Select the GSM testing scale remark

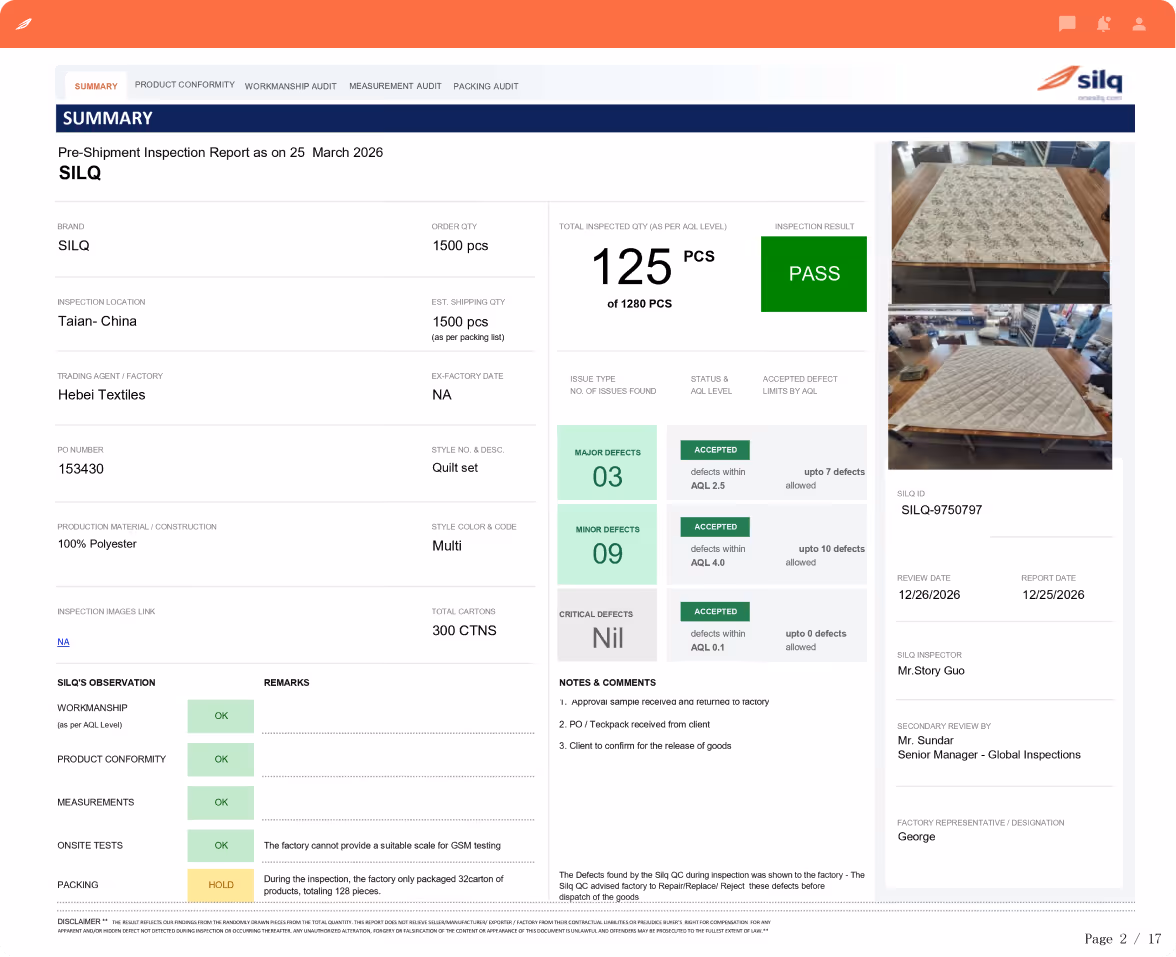click(382, 846)
